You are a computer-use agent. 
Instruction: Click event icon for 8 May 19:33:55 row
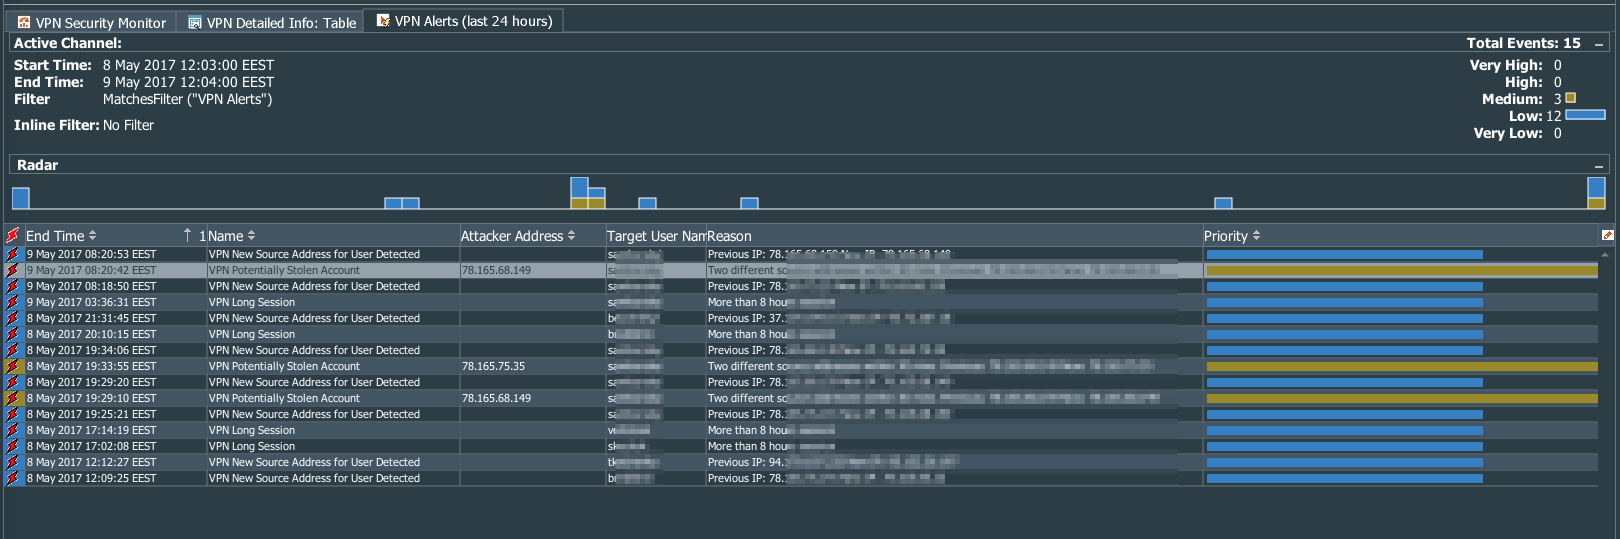[13, 366]
